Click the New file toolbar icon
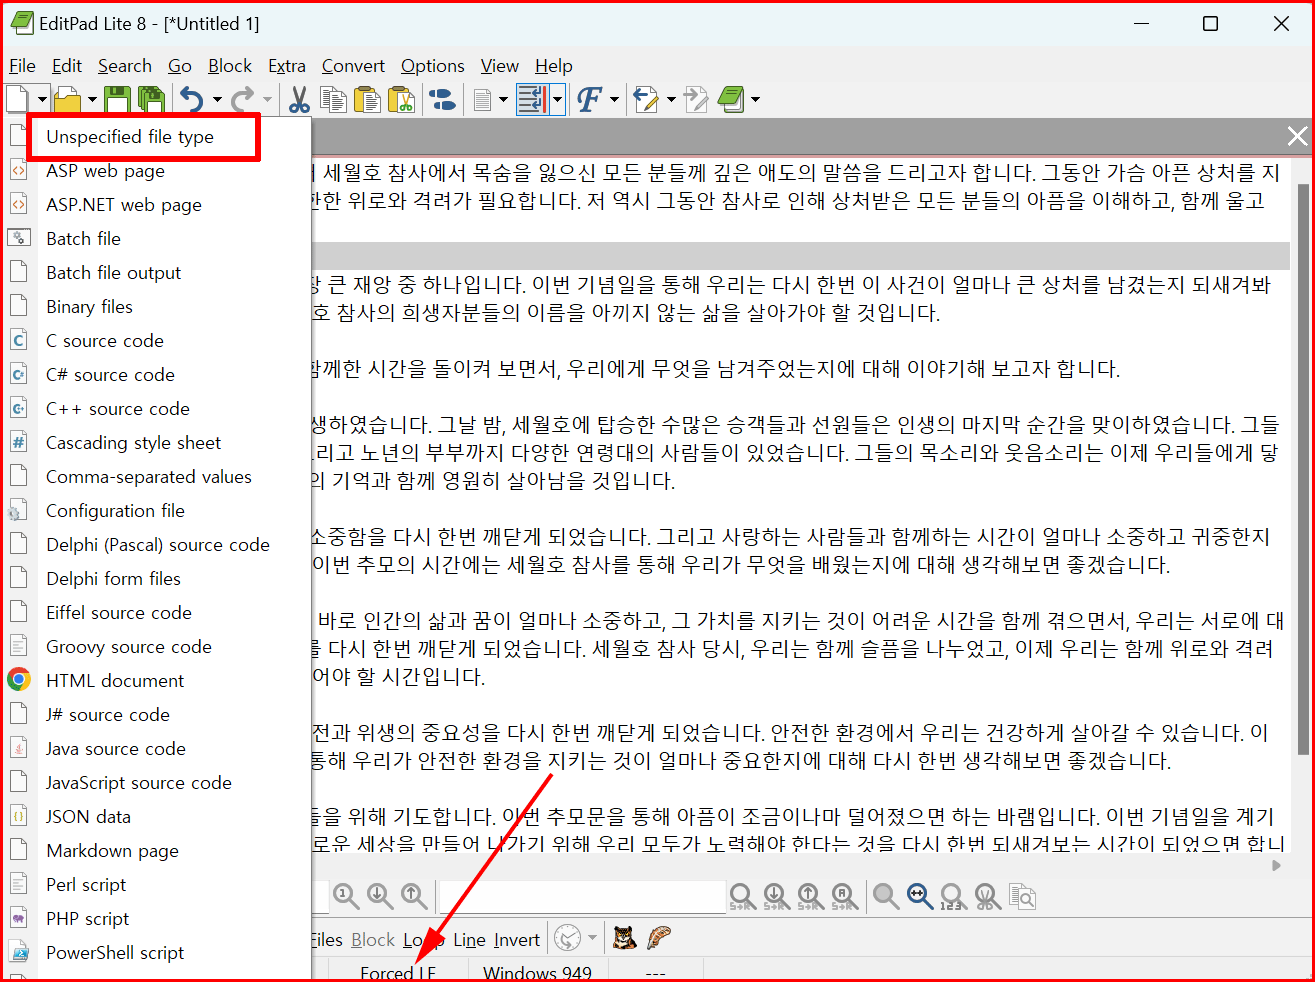1315x982 pixels. click(17, 99)
